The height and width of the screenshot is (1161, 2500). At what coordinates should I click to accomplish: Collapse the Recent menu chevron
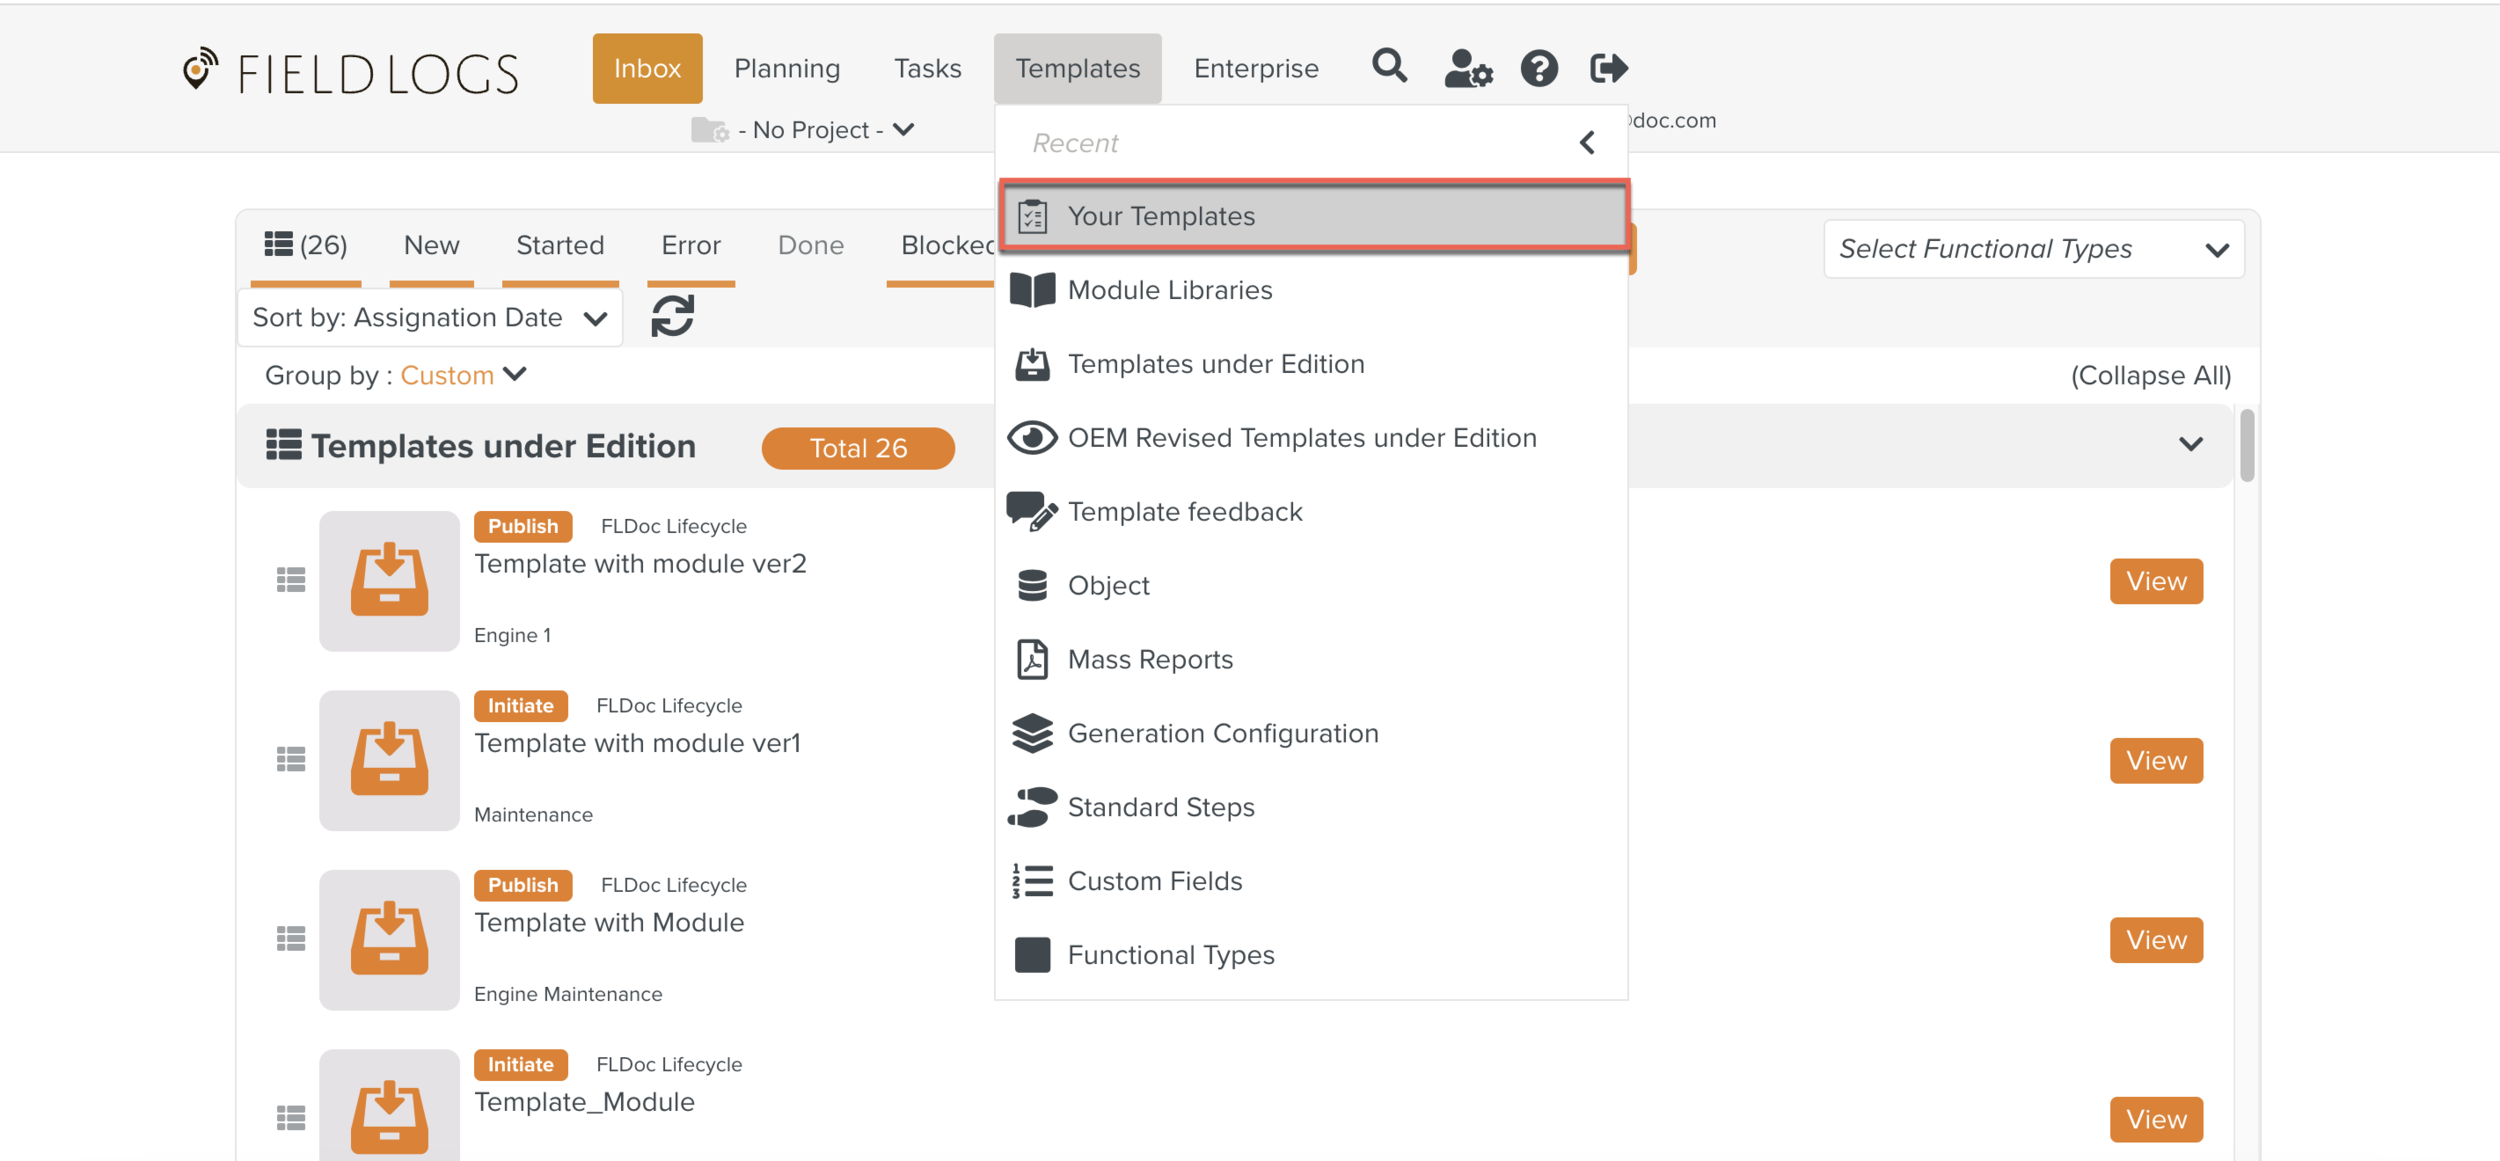click(1587, 143)
